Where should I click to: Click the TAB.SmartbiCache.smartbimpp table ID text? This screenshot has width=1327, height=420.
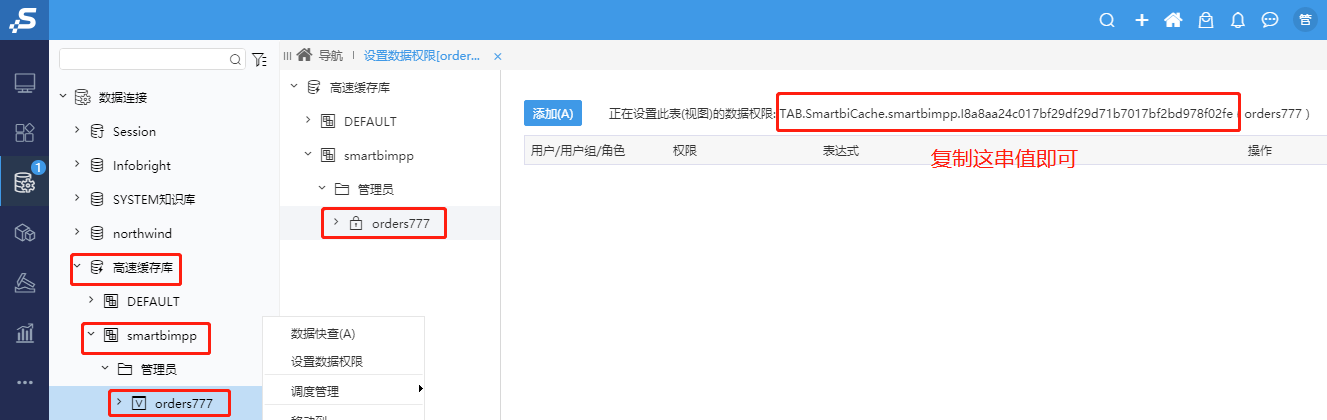1006,114
